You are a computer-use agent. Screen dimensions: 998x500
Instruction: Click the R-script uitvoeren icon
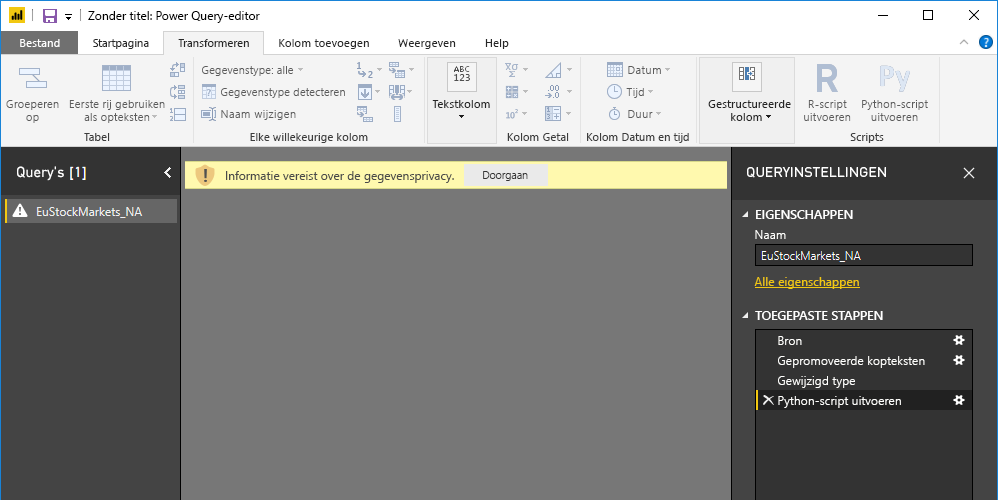pos(827,78)
